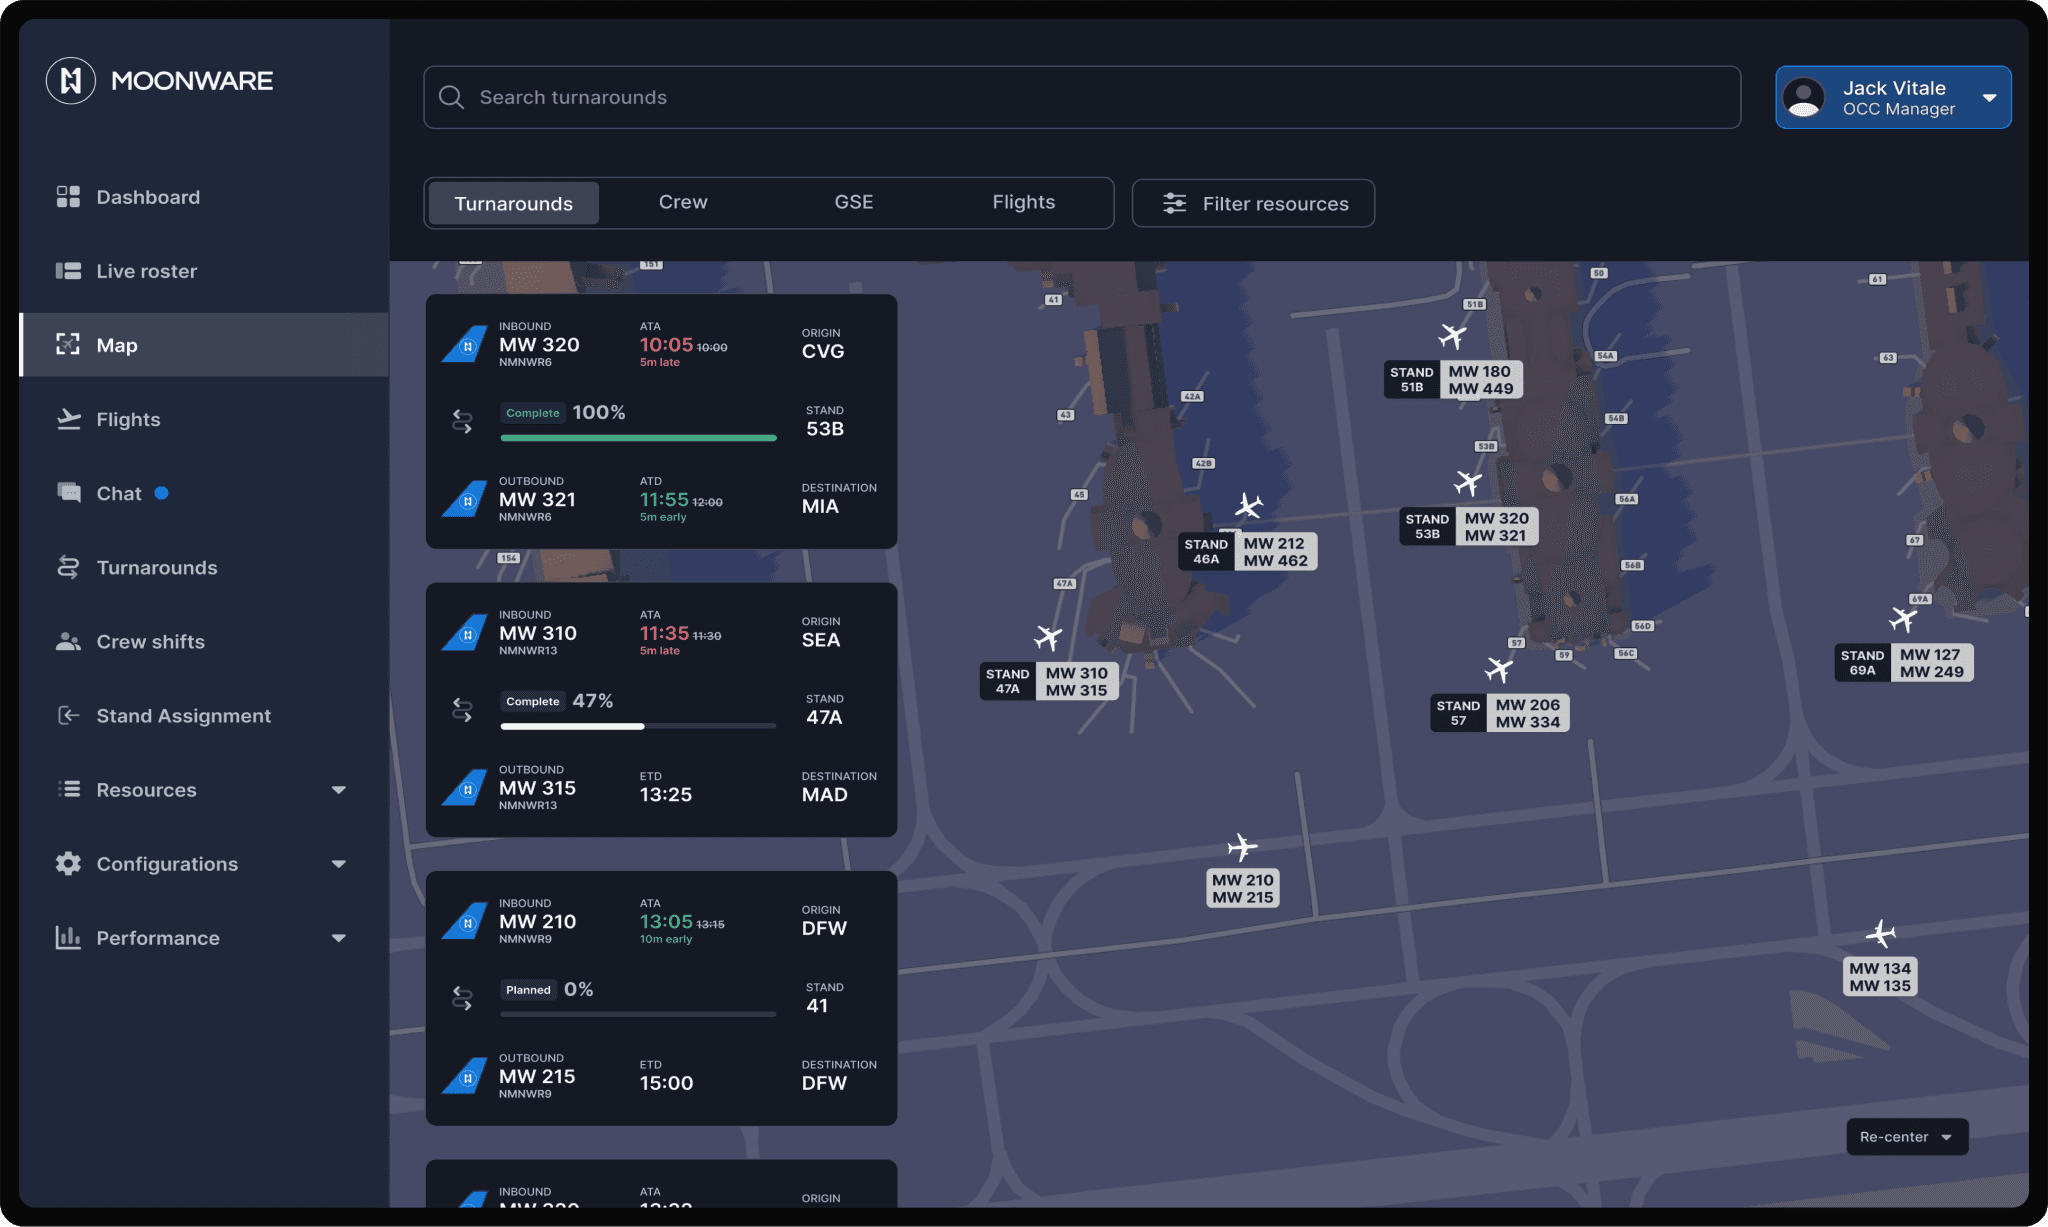Click the aircraft icon at stand 51B
The height and width of the screenshot is (1227, 2048).
(1452, 336)
